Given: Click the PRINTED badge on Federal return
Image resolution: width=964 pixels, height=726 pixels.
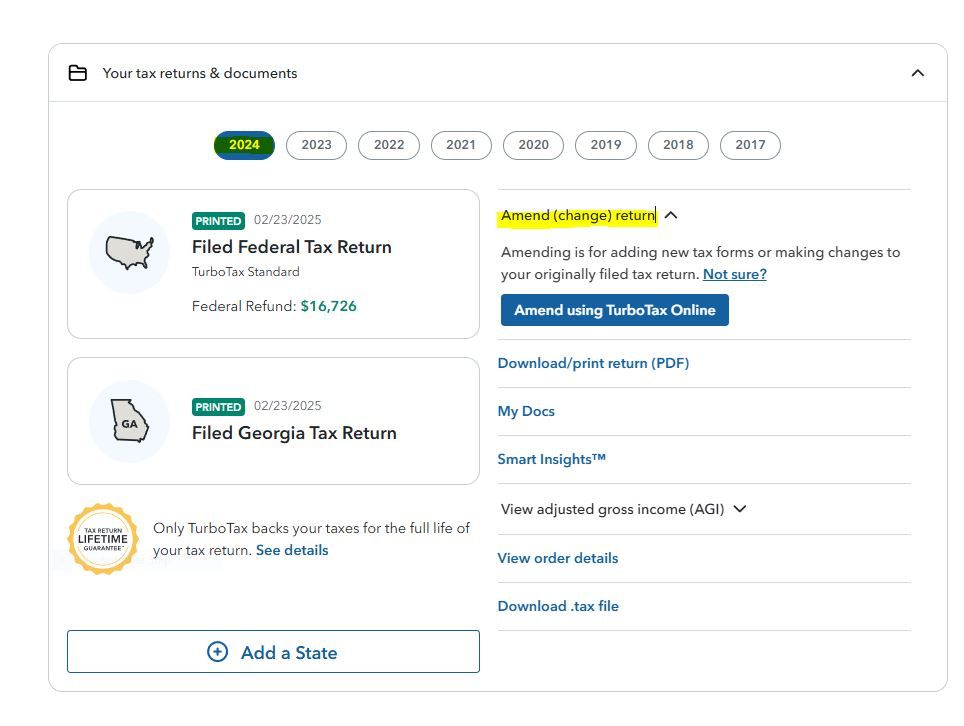Looking at the screenshot, I should click(x=218, y=221).
